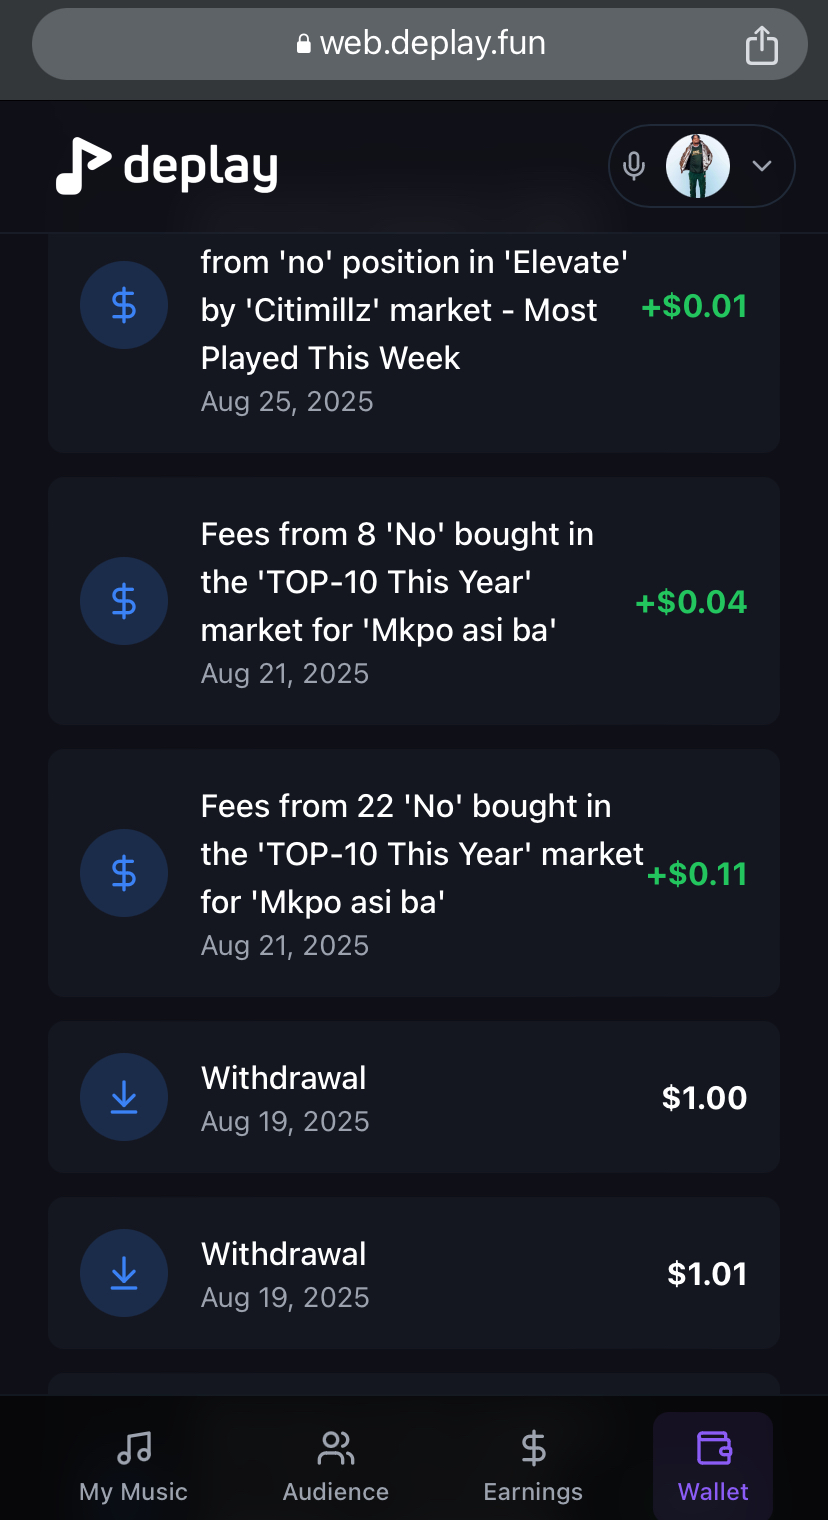Screen dimensions: 828x1520
Task: Tap the microphone icon in header
Action: [634, 166]
